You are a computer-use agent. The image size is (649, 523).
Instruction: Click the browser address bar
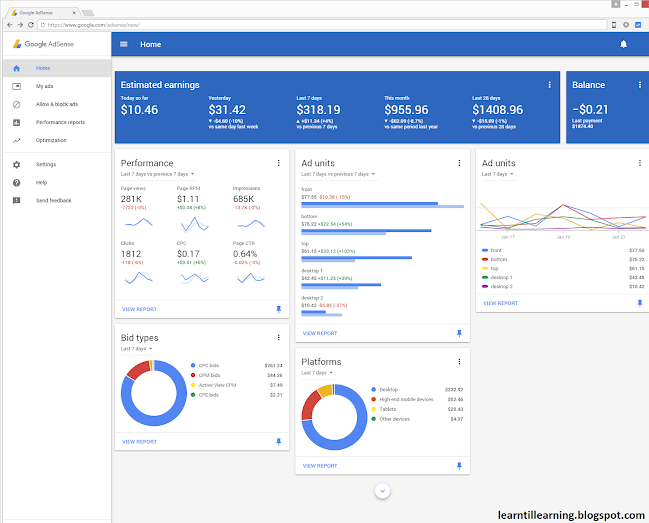click(x=322, y=25)
